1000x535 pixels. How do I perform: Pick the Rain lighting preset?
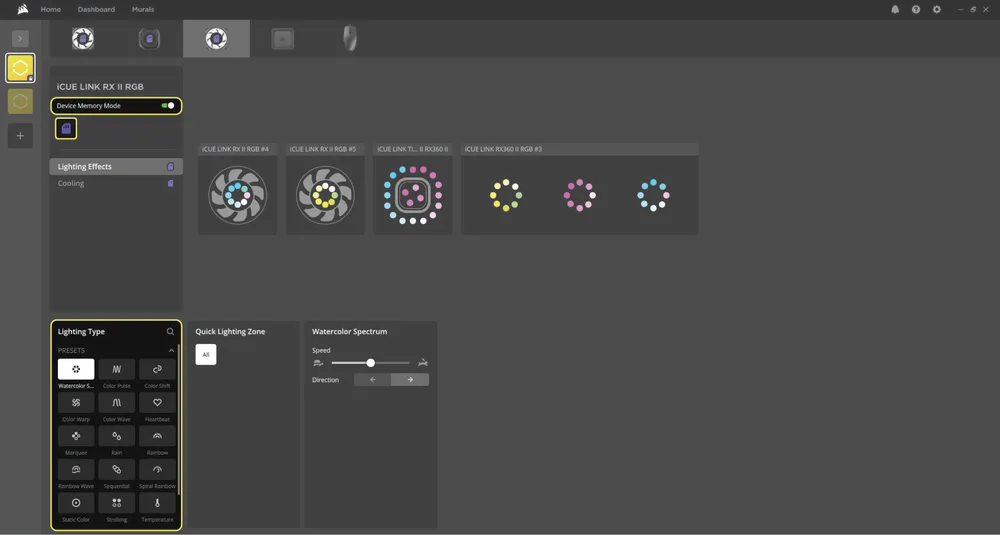[x=117, y=436]
